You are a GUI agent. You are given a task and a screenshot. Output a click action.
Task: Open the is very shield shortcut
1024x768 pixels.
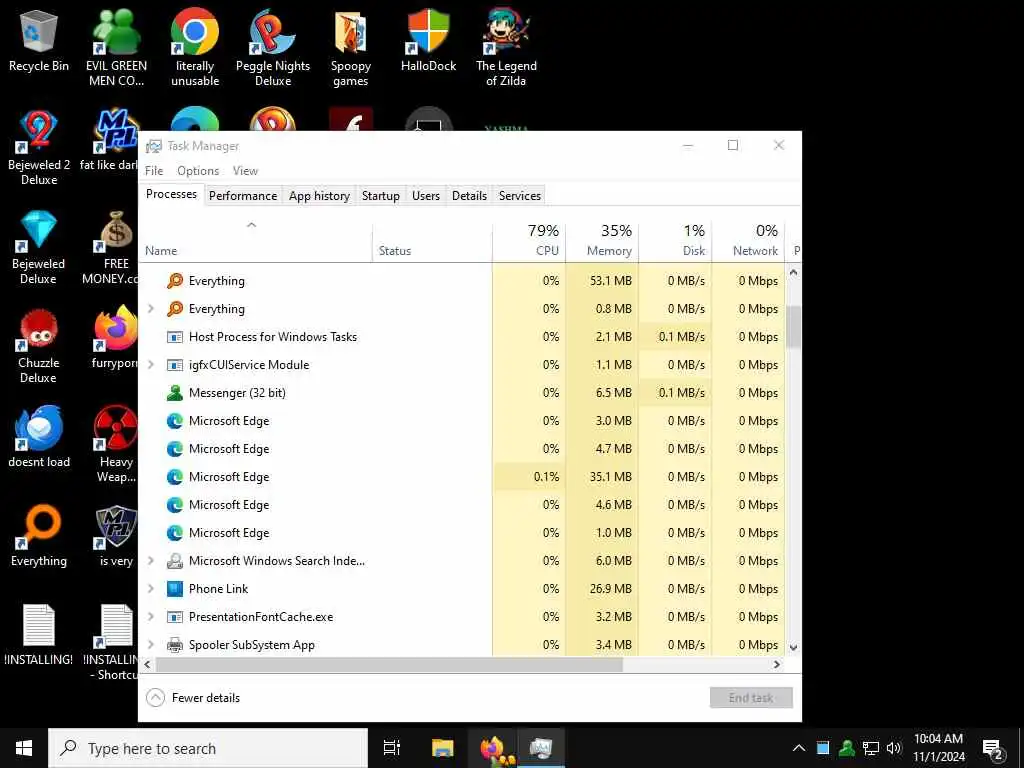pos(116,536)
